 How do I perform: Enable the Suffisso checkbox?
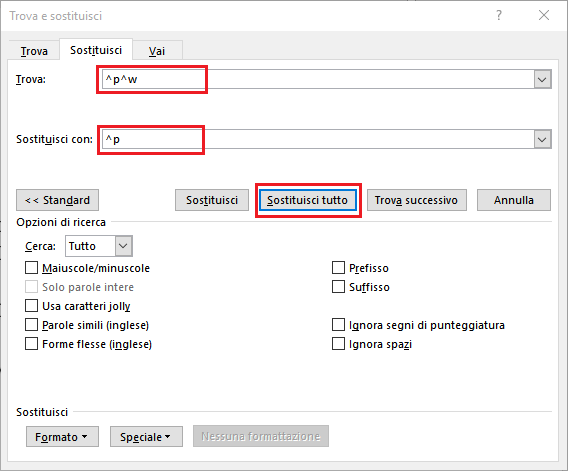coord(338,287)
